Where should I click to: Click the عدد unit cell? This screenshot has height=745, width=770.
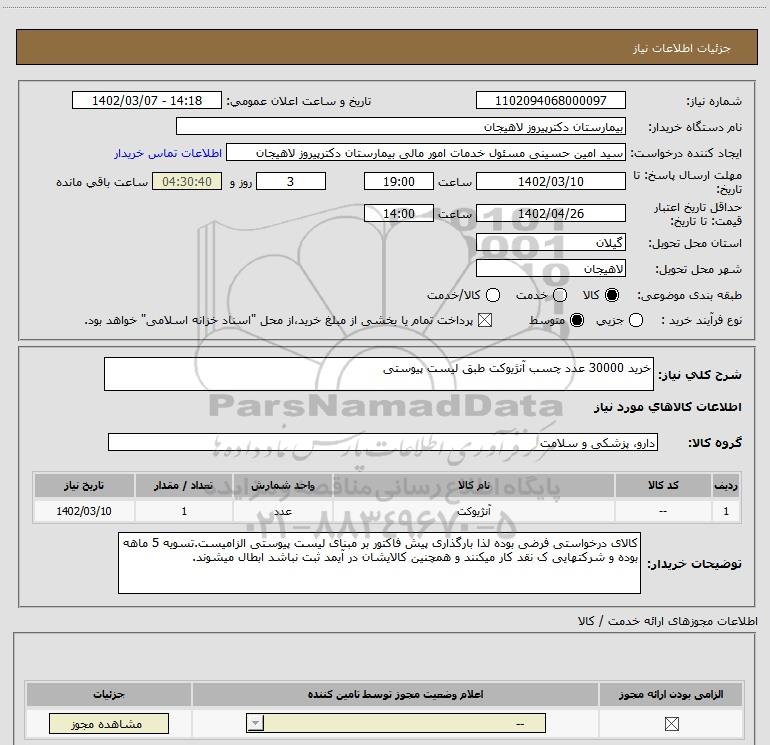(283, 511)
